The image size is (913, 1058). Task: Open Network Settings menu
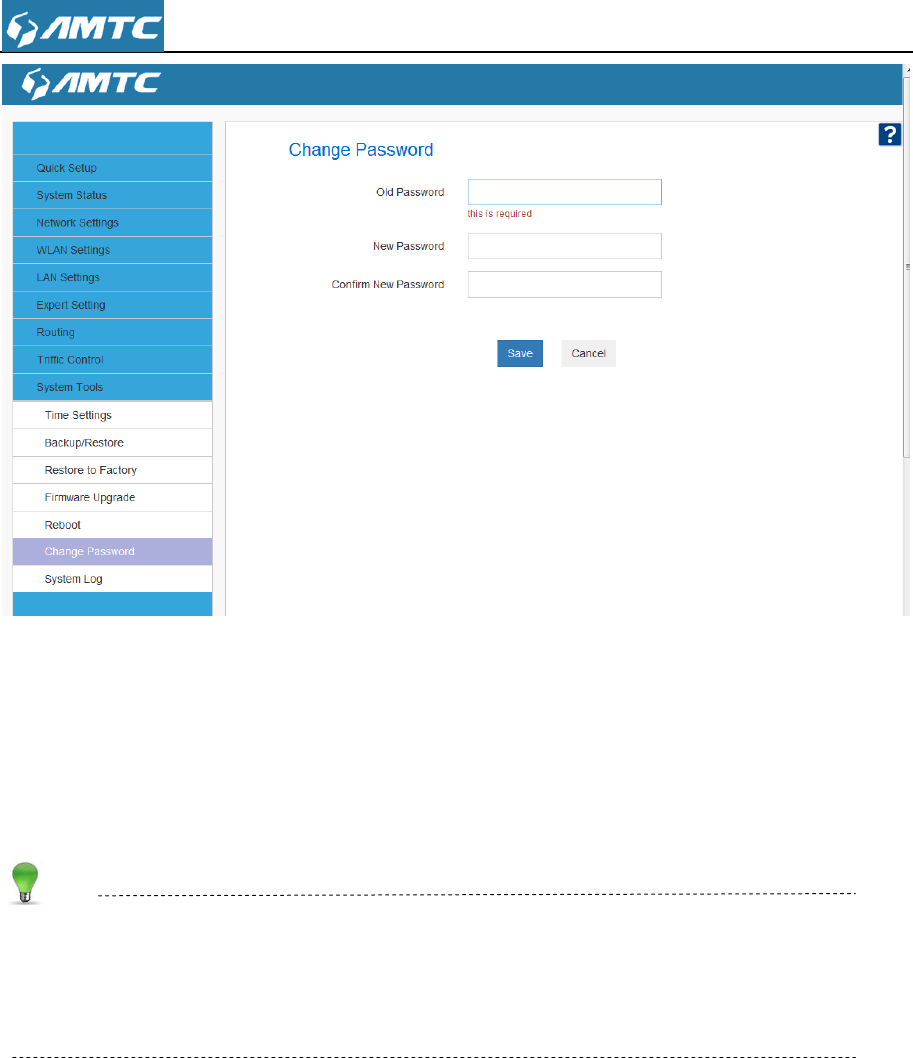112,223
